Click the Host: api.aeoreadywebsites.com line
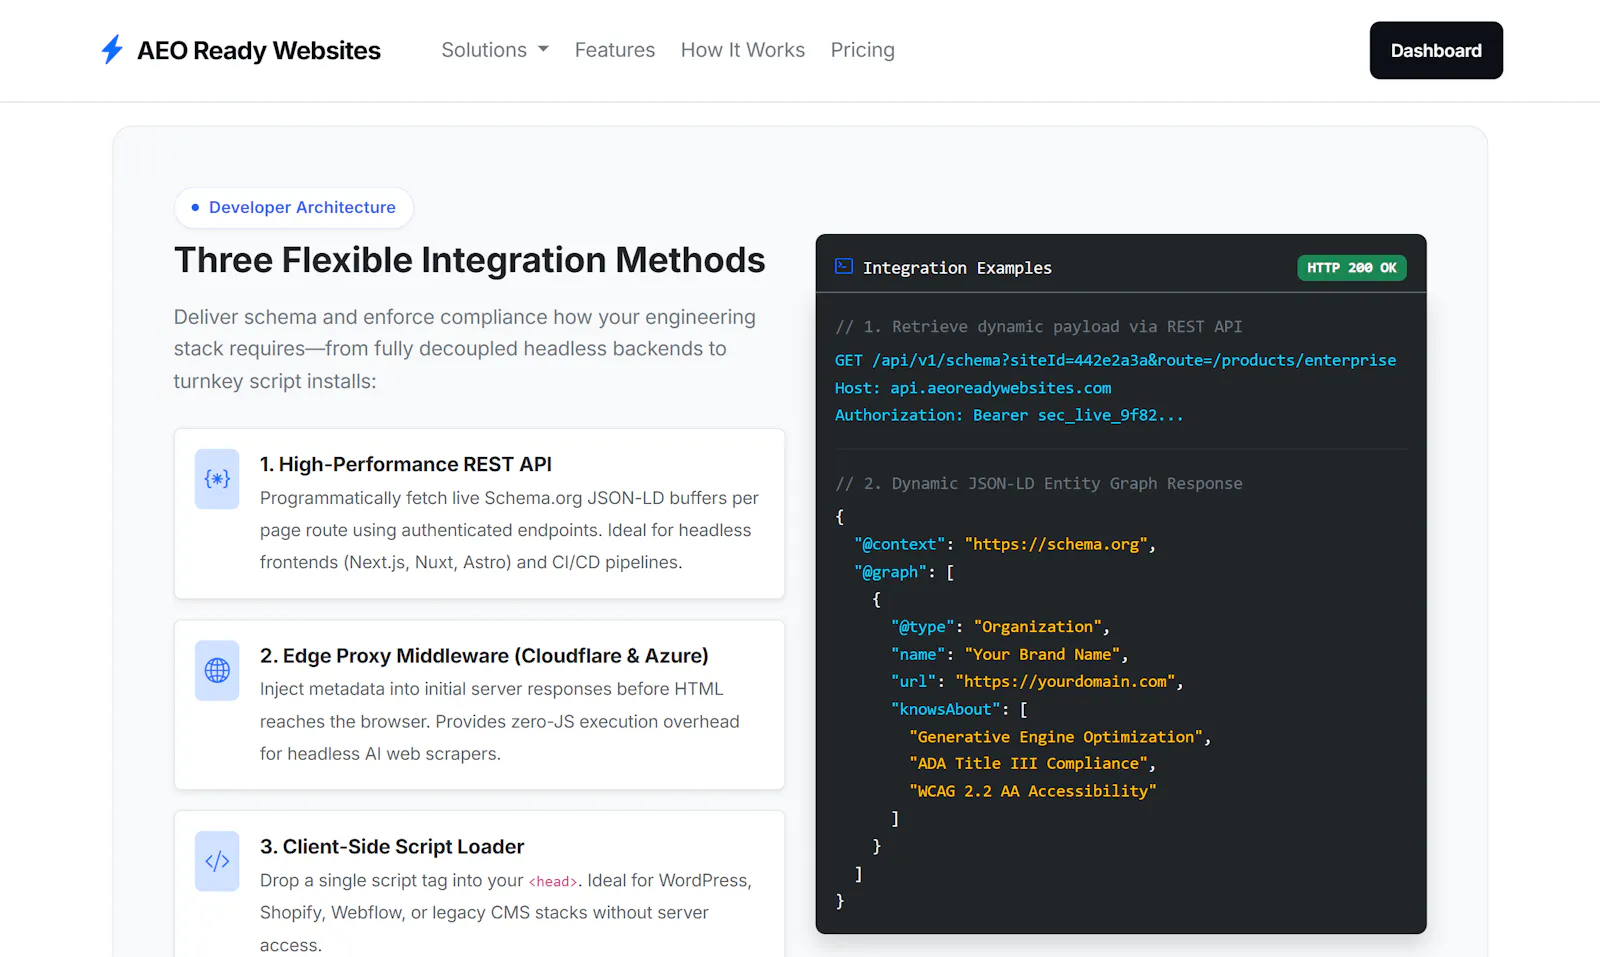 [x=973, y=388]
